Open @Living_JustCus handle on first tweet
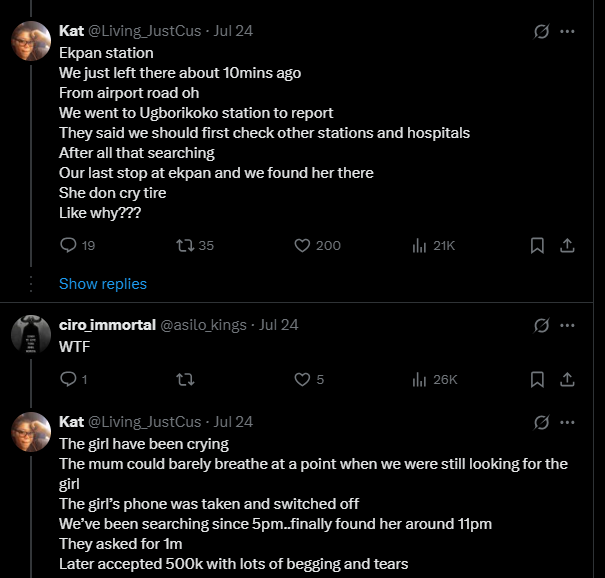Image resolution: width=605 pixels, height=578 pixels. [x=145, y=31]
